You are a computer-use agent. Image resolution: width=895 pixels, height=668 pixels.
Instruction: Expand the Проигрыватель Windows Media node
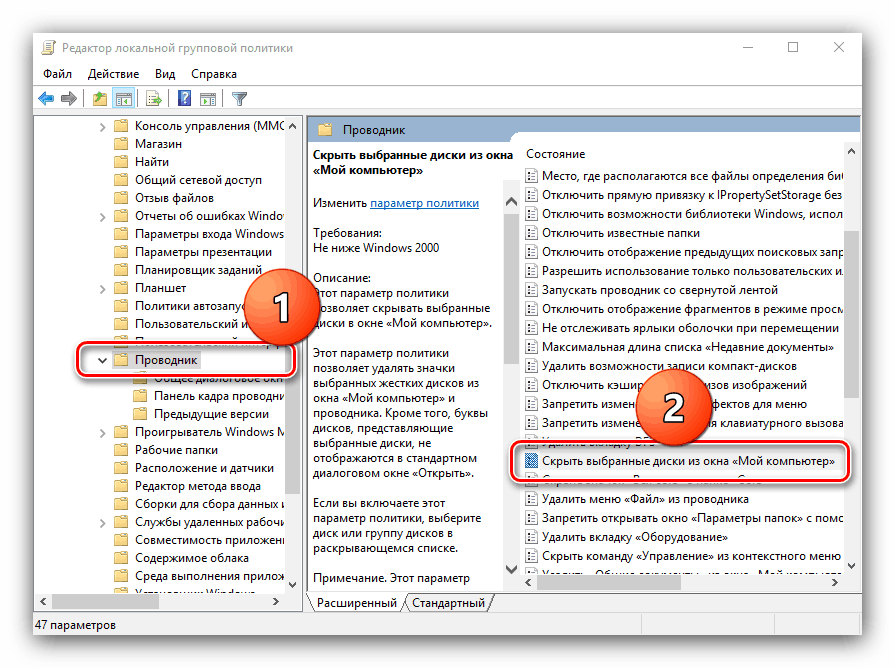coord(103,433)
